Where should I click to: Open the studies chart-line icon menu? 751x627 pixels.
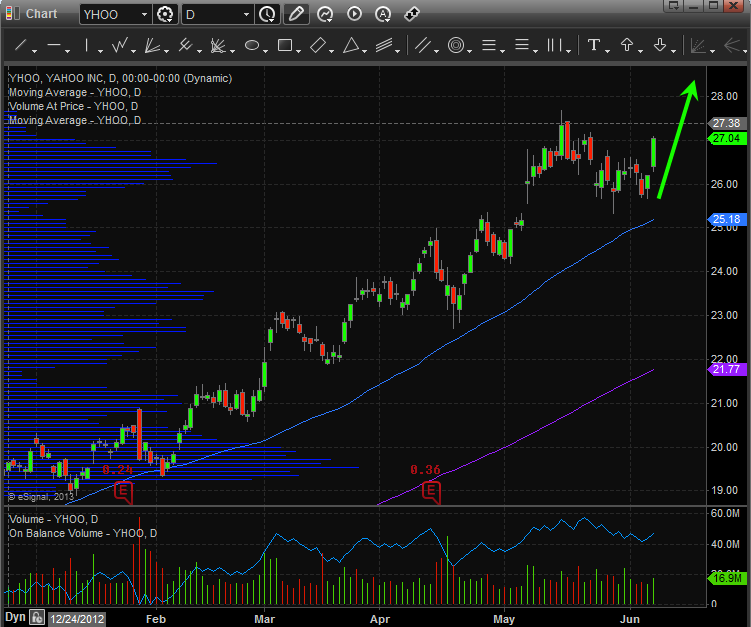pyautogui.click(x=325, y=14)
